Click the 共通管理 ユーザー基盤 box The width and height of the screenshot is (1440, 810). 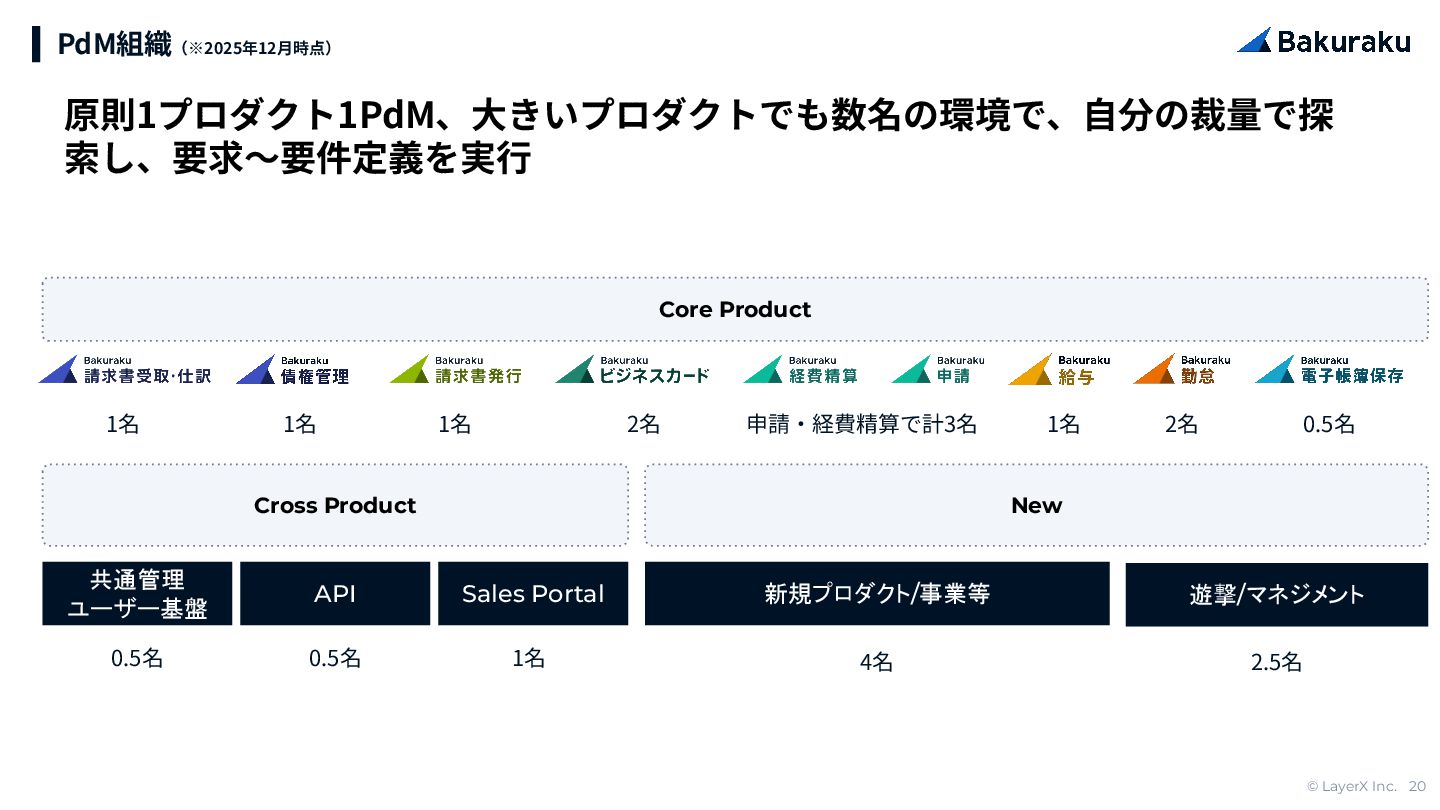click(x=137, y=594)
